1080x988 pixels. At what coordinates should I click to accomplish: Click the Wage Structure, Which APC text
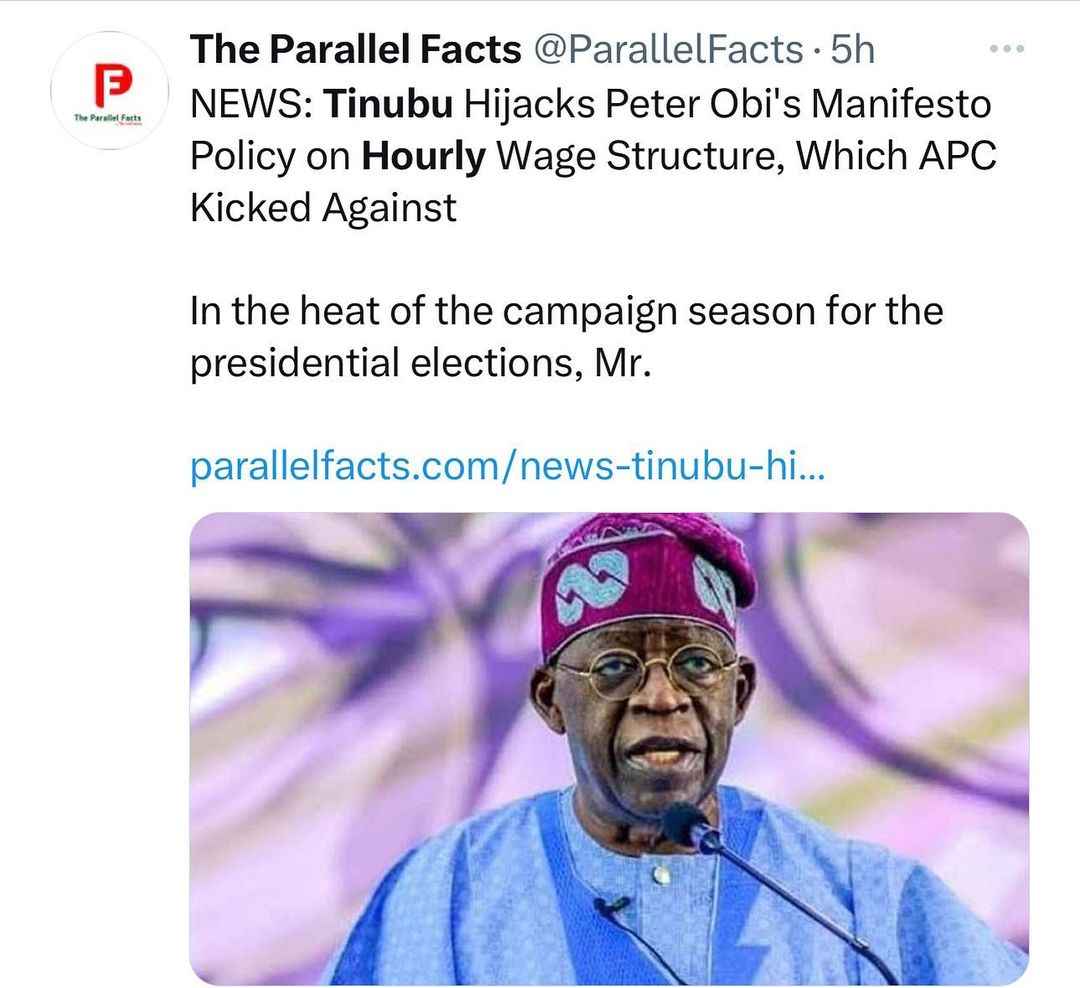[x=747, y=156]
